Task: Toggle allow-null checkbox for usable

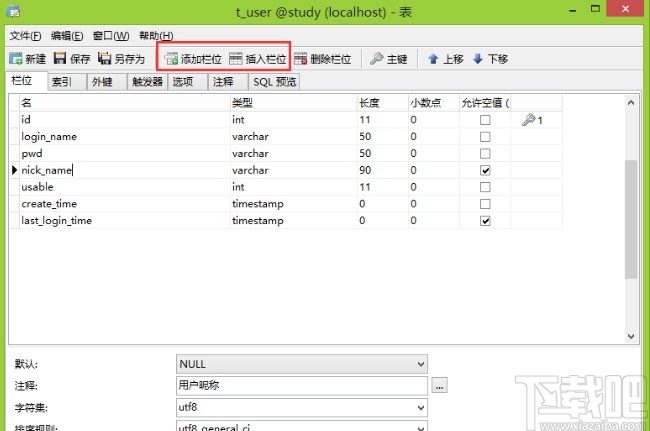Action: 485,187
